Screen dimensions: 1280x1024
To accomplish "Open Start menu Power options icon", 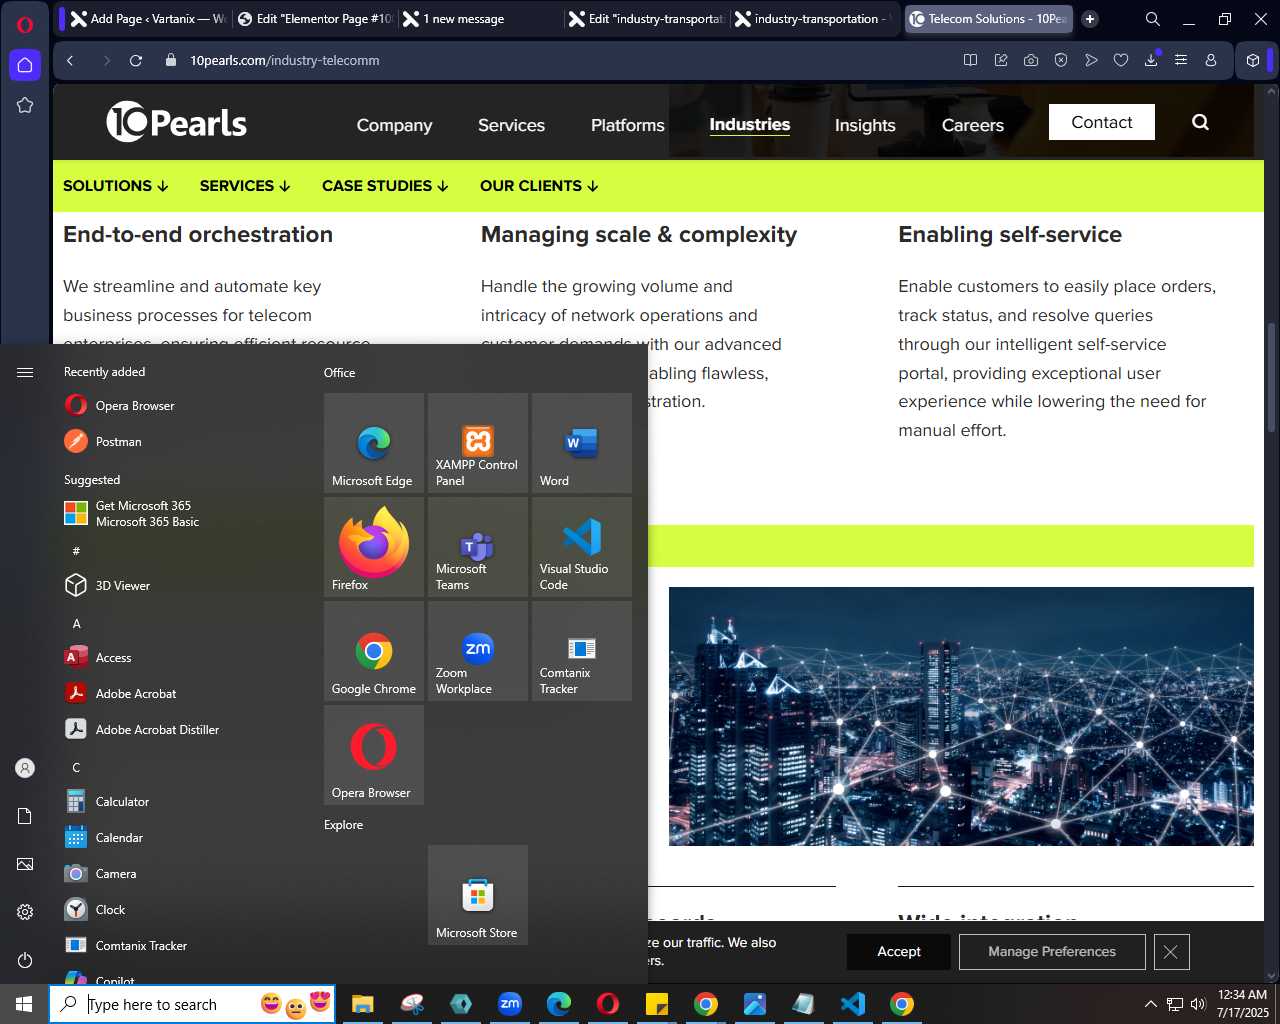I will pos(25,960).
